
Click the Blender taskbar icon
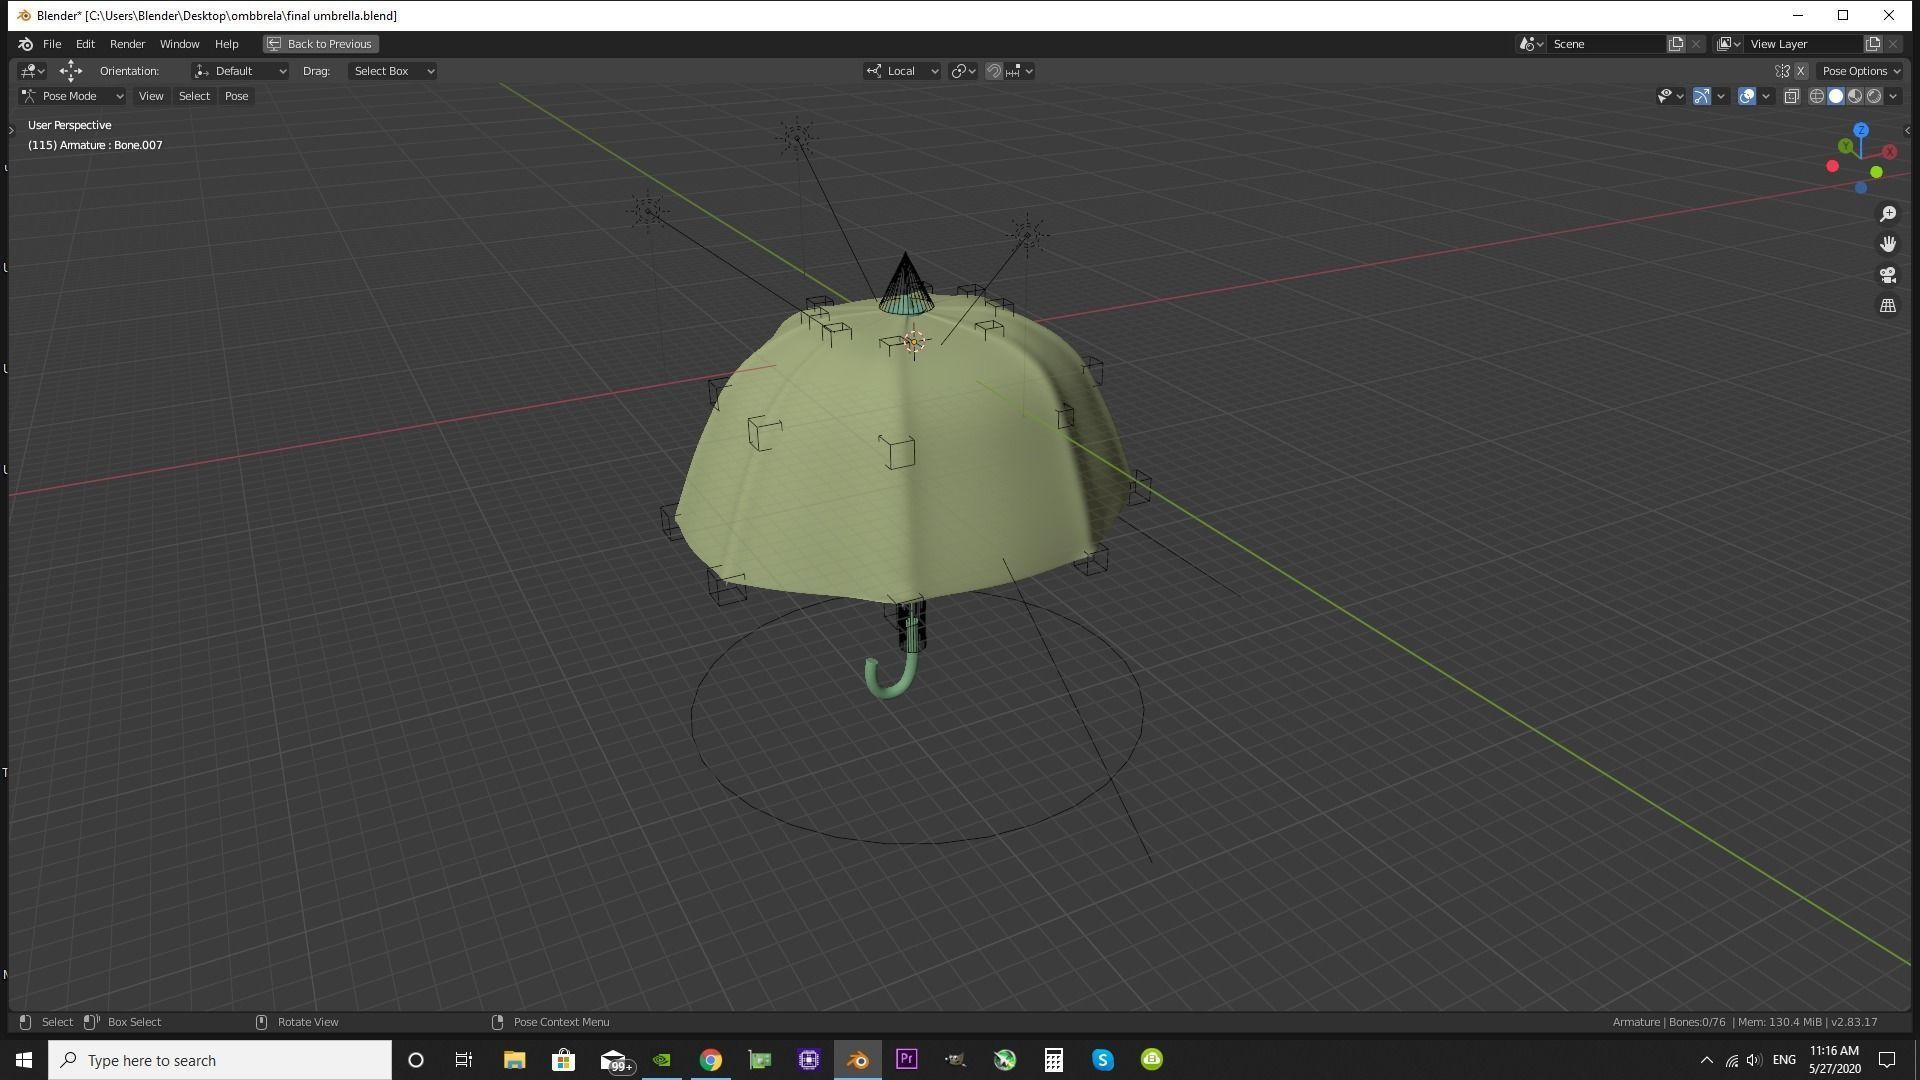(858, 1060)
